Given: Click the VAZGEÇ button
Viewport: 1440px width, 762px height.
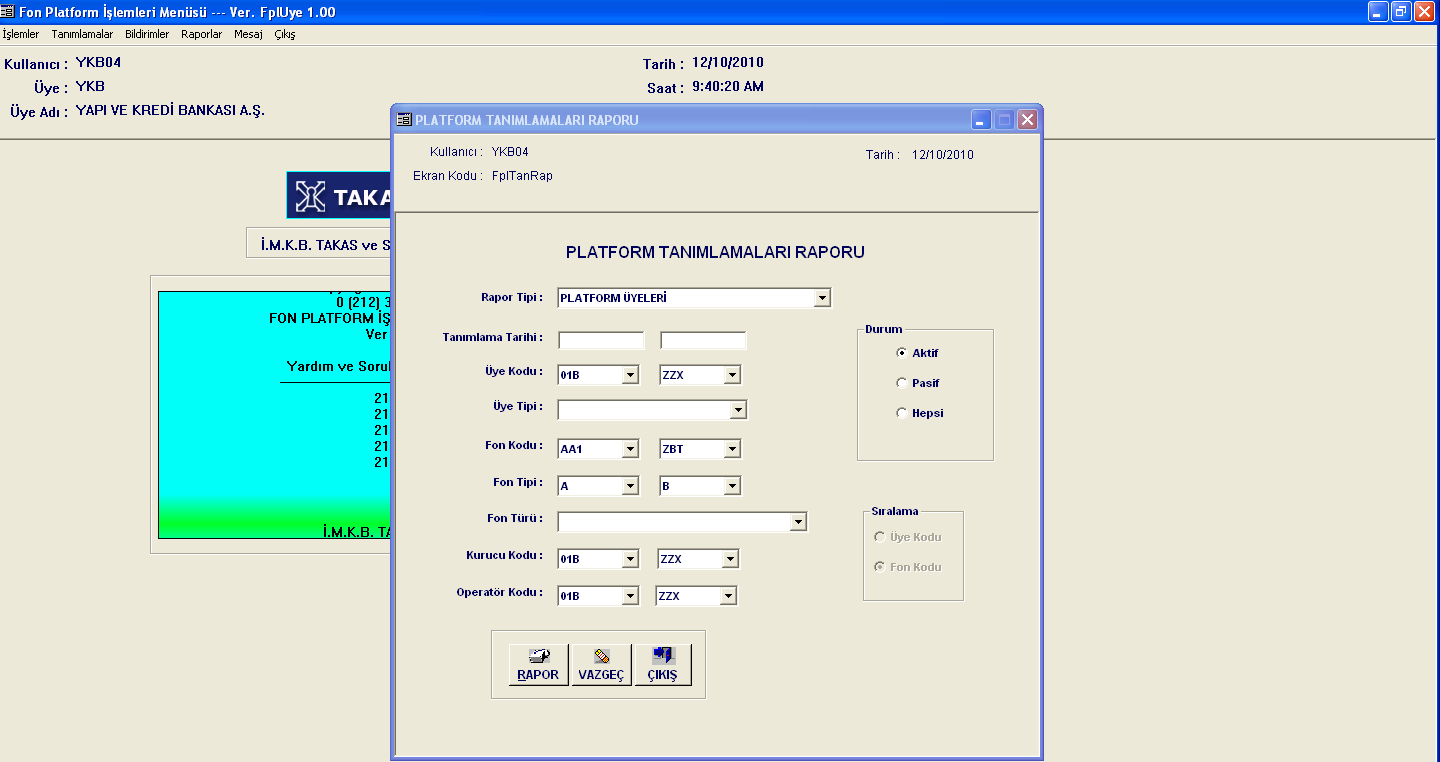Looking at the screenshot, I should 601,665.
